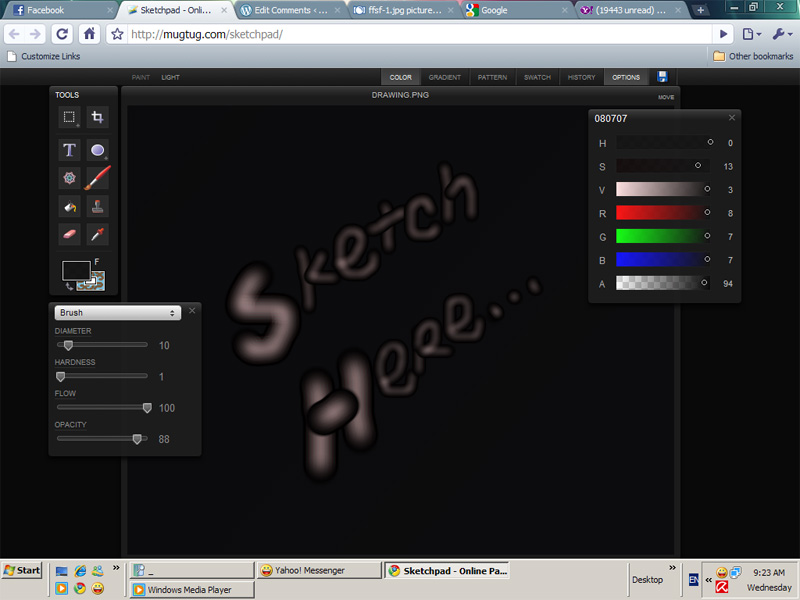The height and width of the screenshot is (600, 800).
Task: Close the color picker panel
Action: tap(731, 117)
